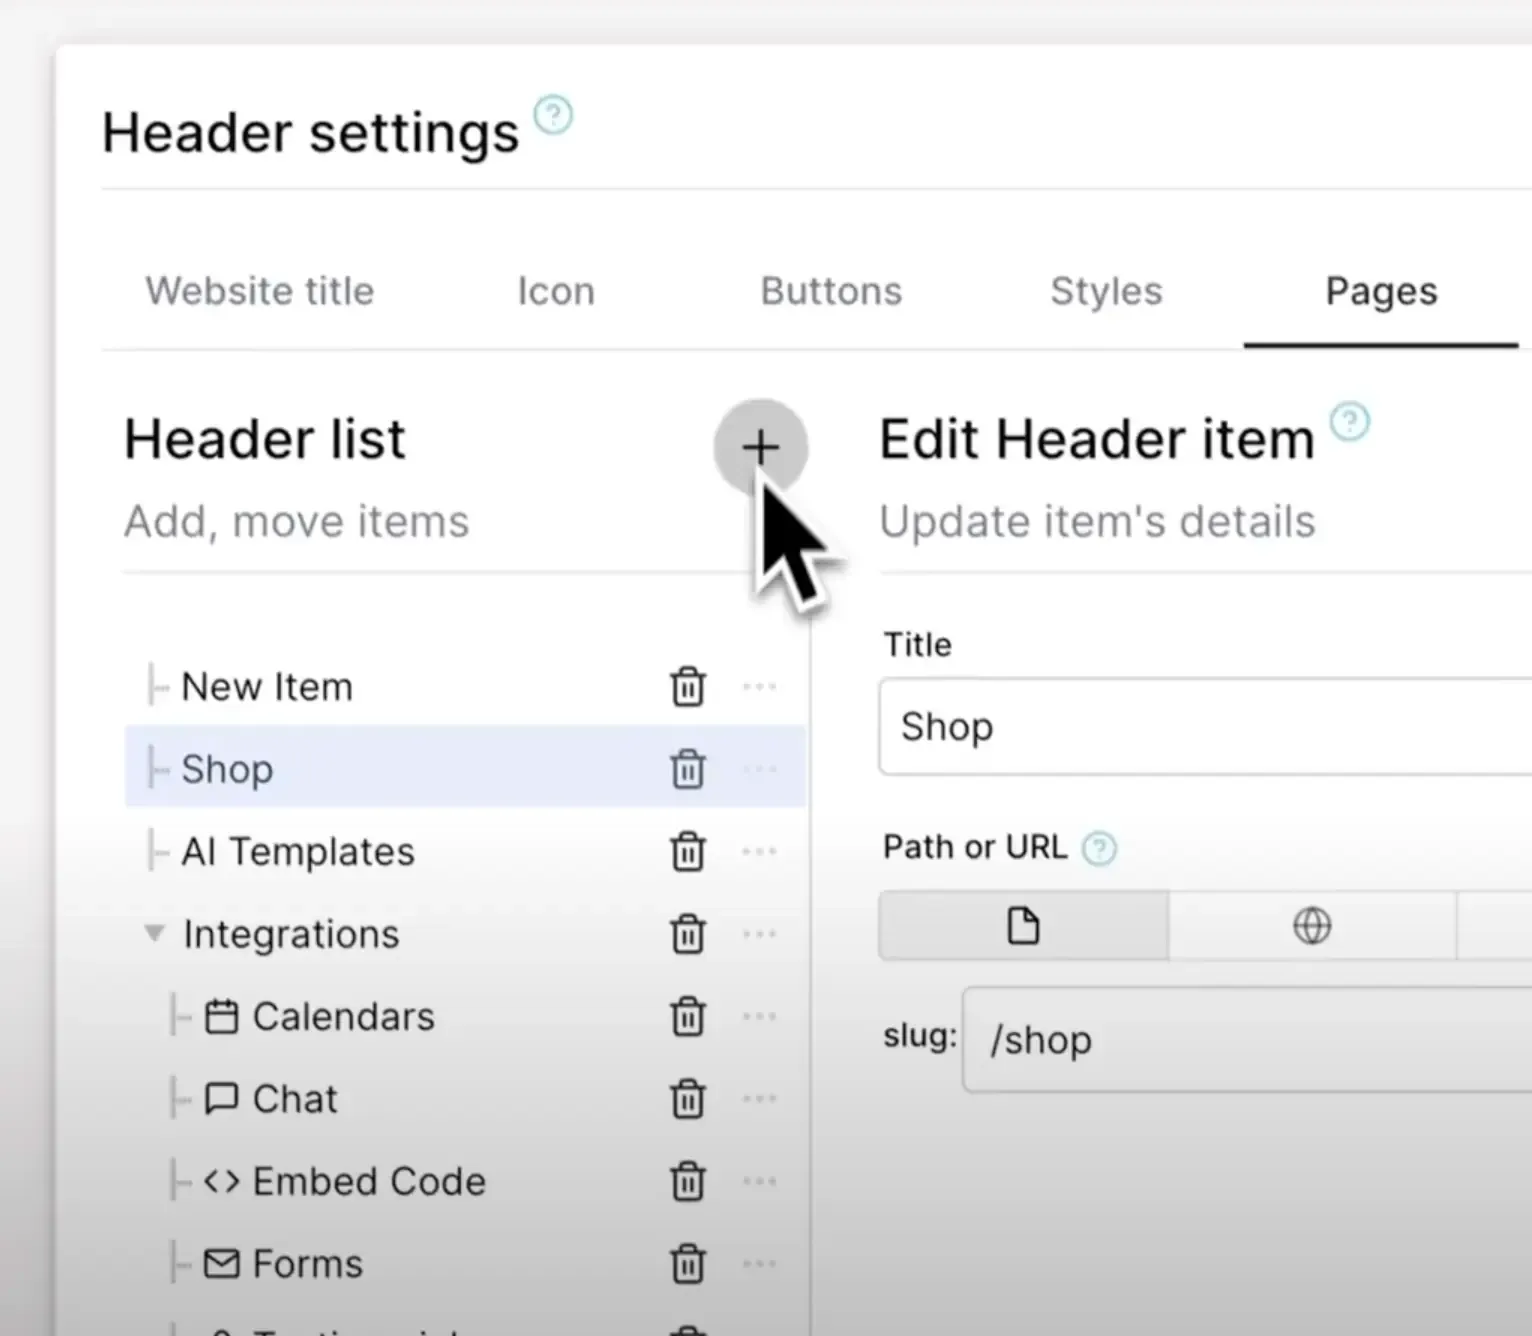Click the slug field with /shop
The height and width of the screenshot is (1336, 1532).
[1247, 1040]
